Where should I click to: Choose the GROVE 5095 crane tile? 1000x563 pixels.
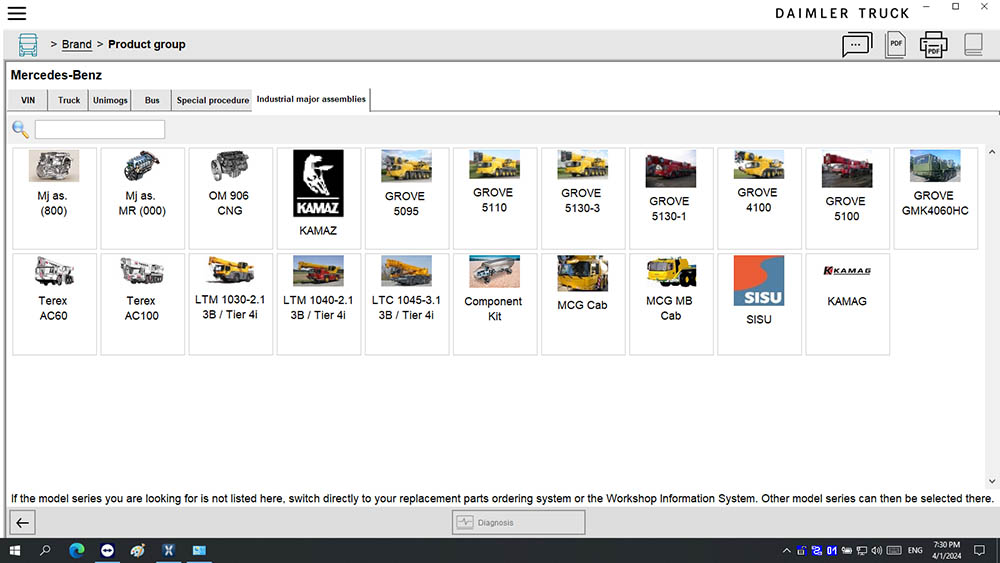click(406, 198)
